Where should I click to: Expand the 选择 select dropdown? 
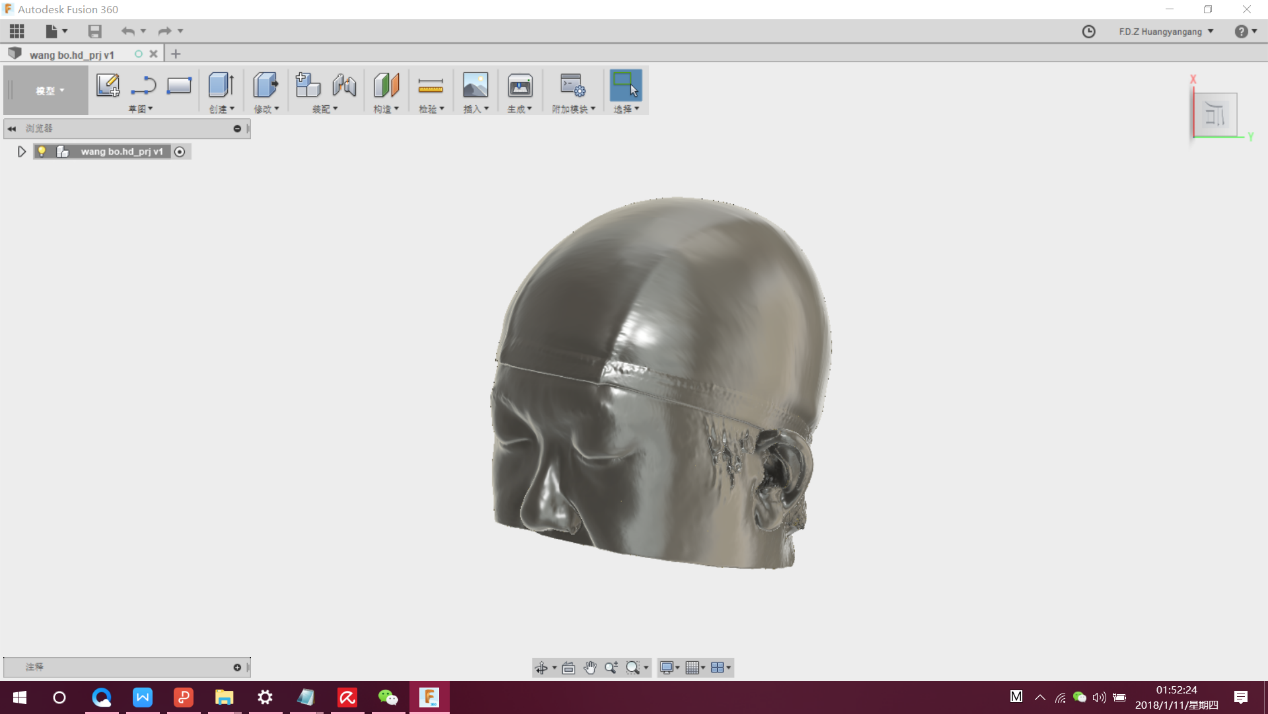pyautogui.click(x=626, y=108)
